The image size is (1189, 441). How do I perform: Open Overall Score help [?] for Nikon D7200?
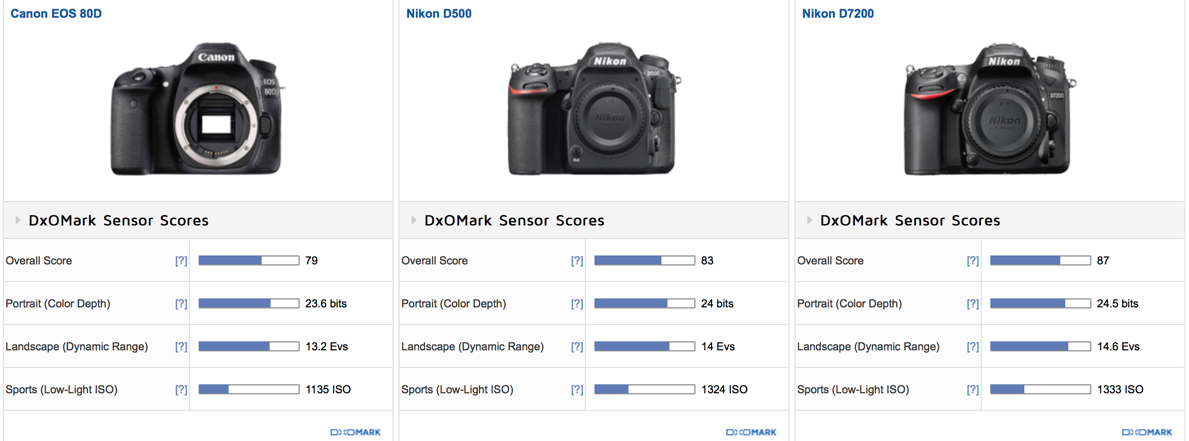click(973, 261)
